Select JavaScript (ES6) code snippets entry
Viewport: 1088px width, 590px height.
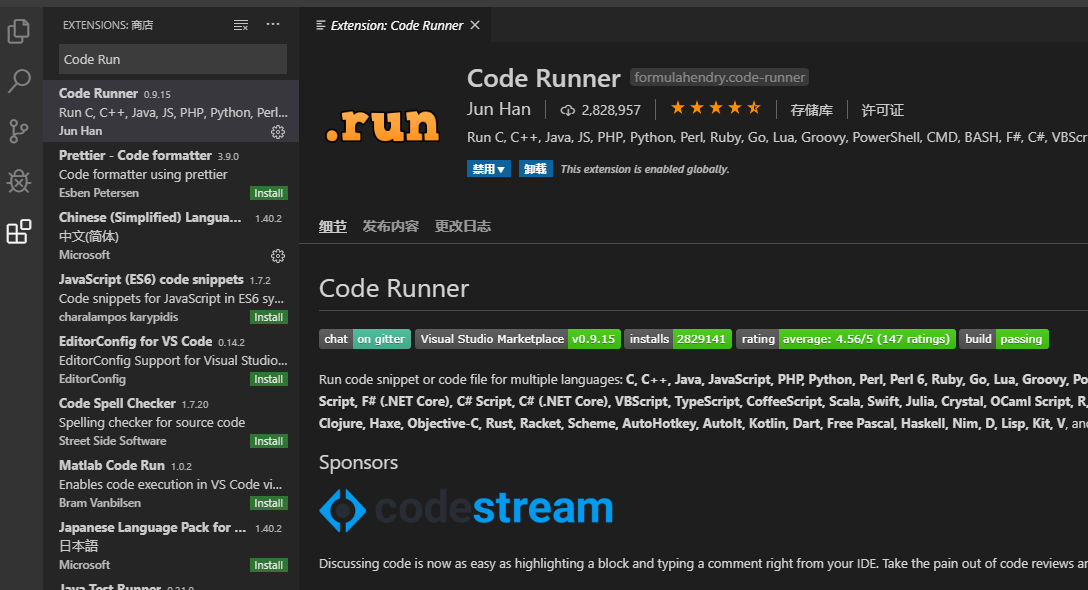pos(171,297)
